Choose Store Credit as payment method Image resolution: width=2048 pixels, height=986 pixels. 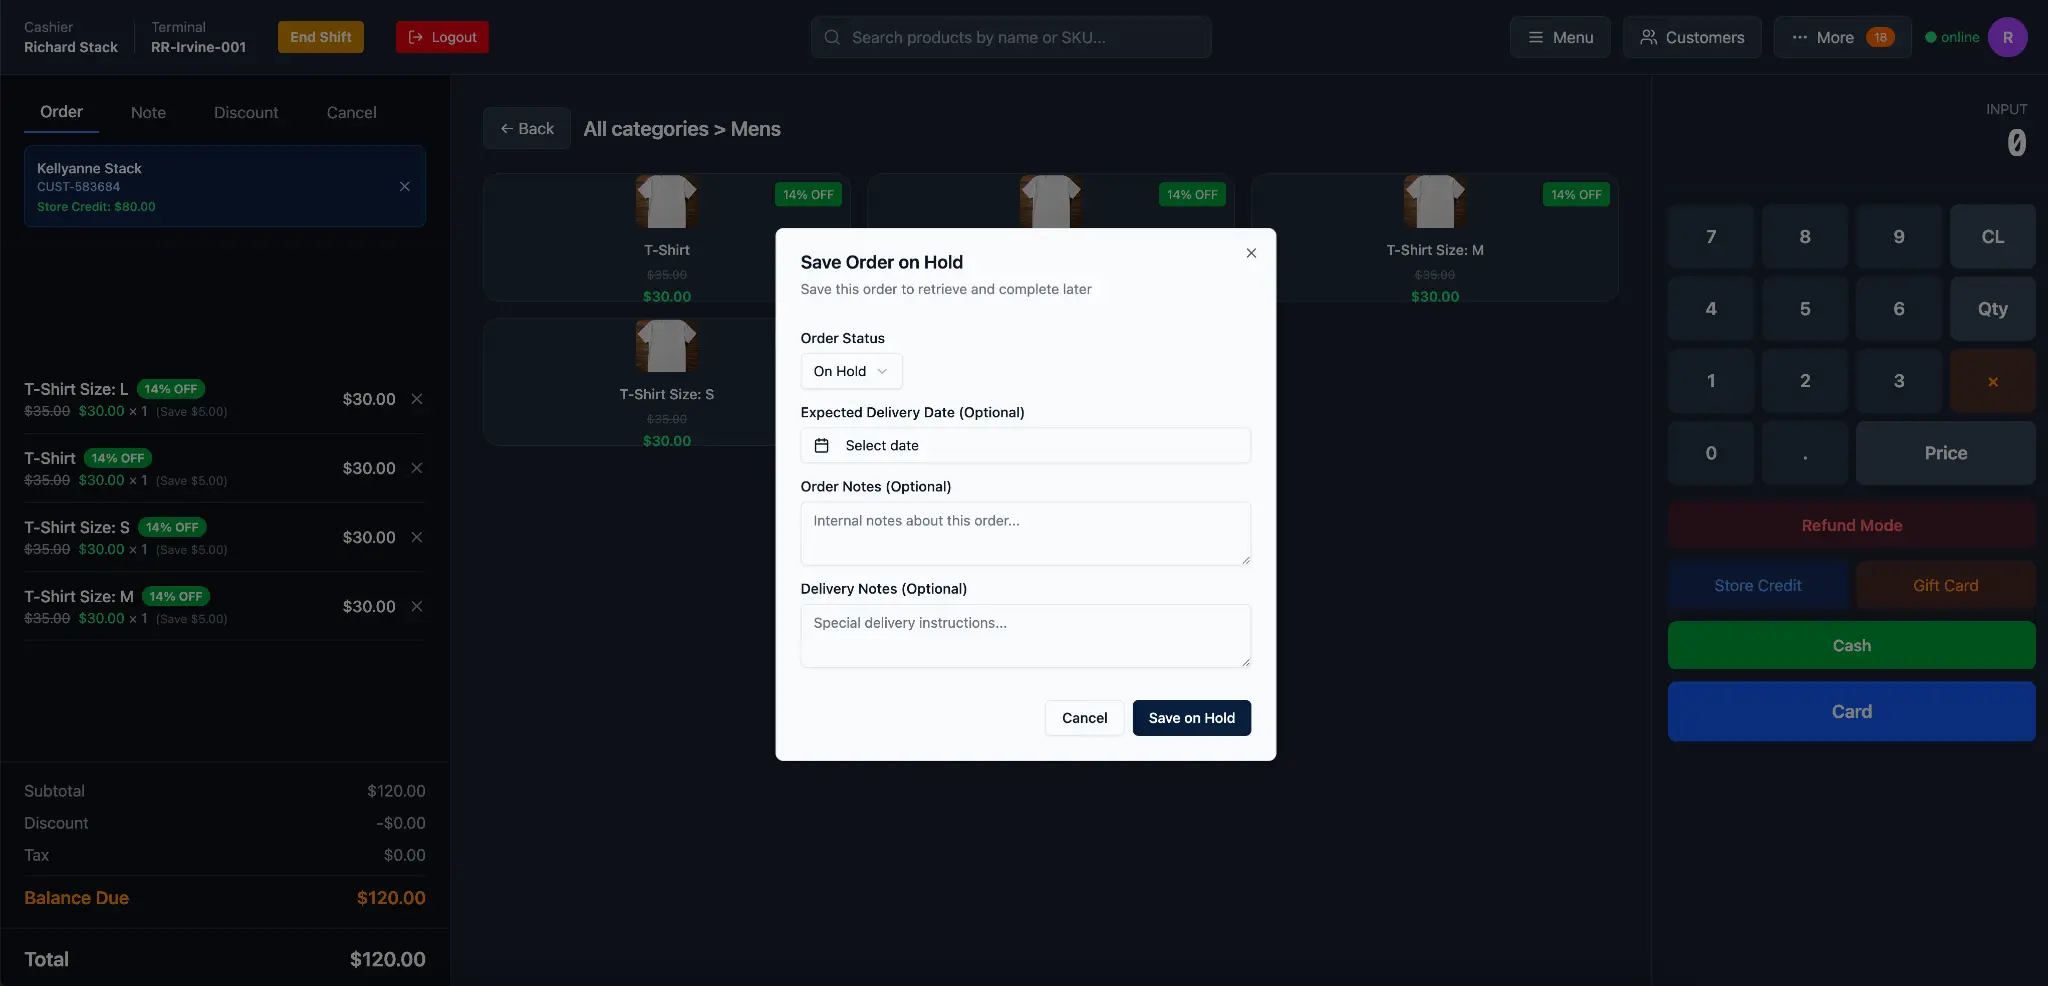[x=1757, y=585]
